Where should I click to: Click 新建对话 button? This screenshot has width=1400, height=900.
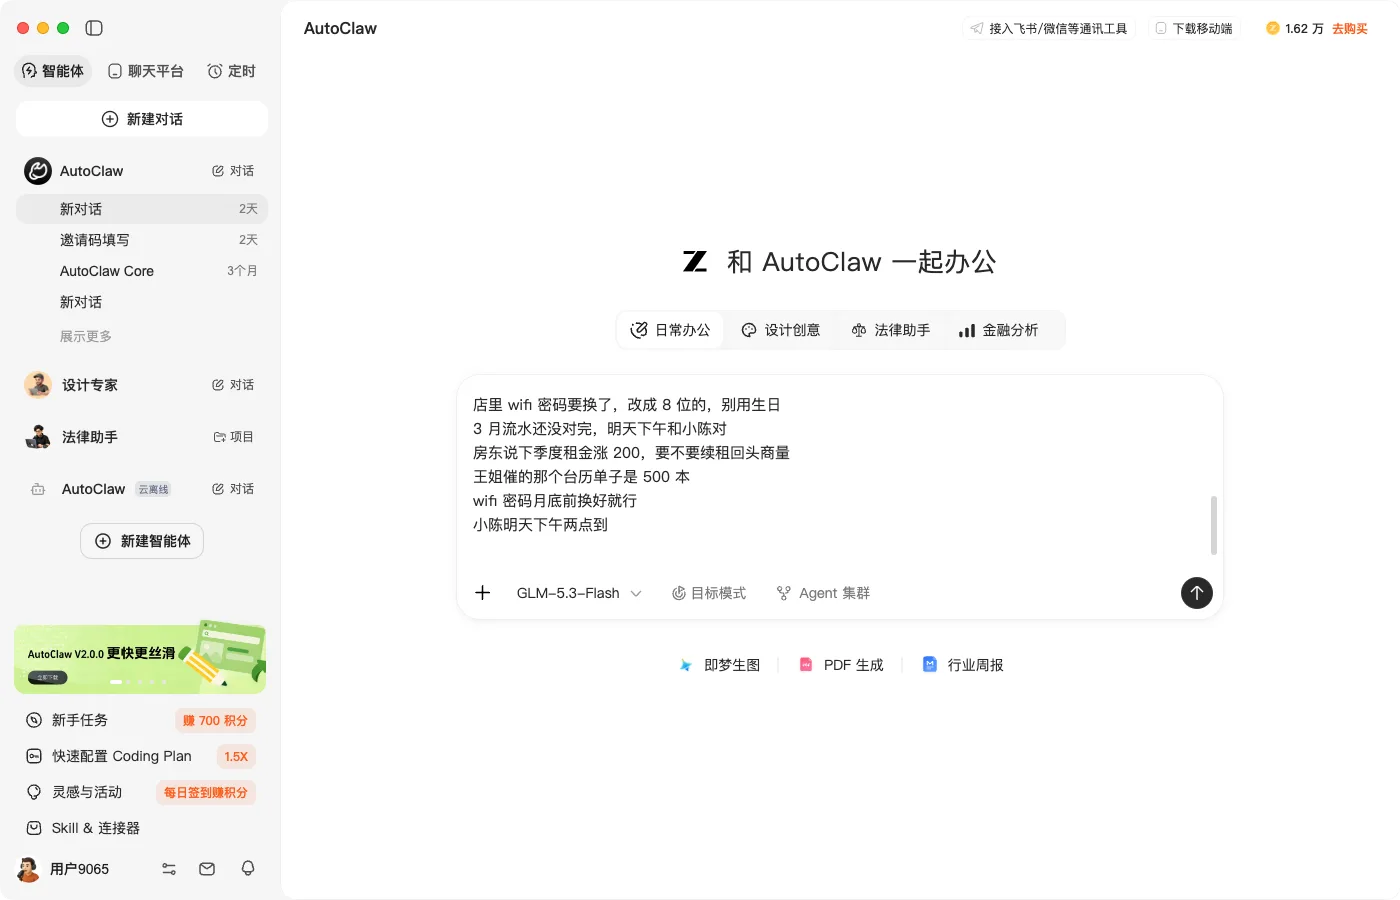point(142,119)
